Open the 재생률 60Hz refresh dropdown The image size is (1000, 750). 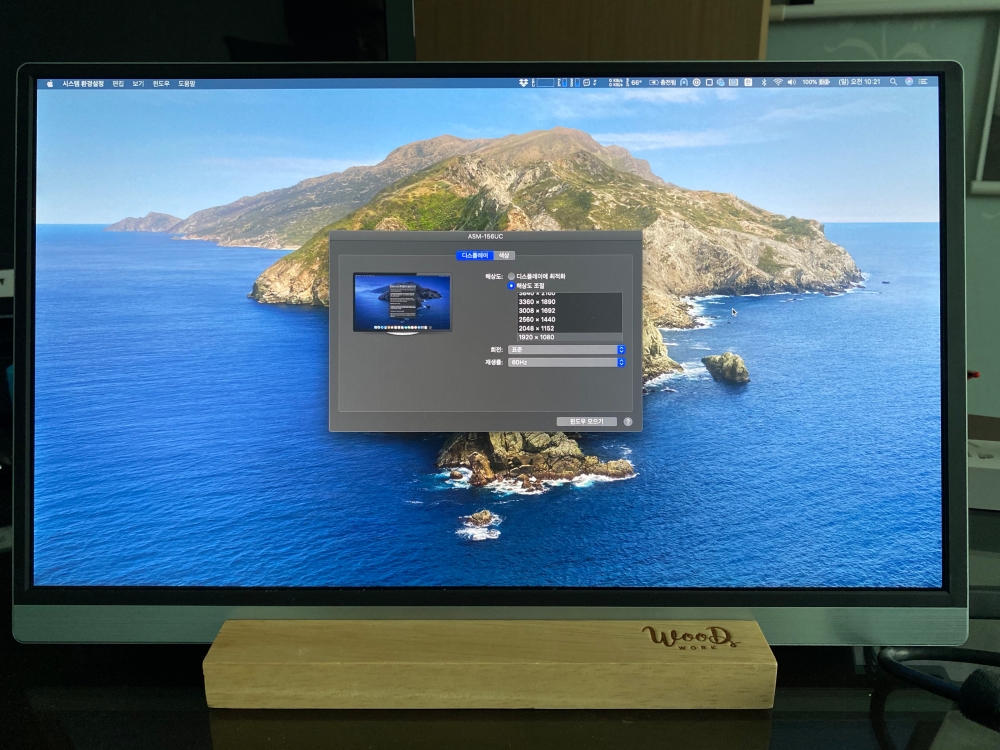point(566,362)
